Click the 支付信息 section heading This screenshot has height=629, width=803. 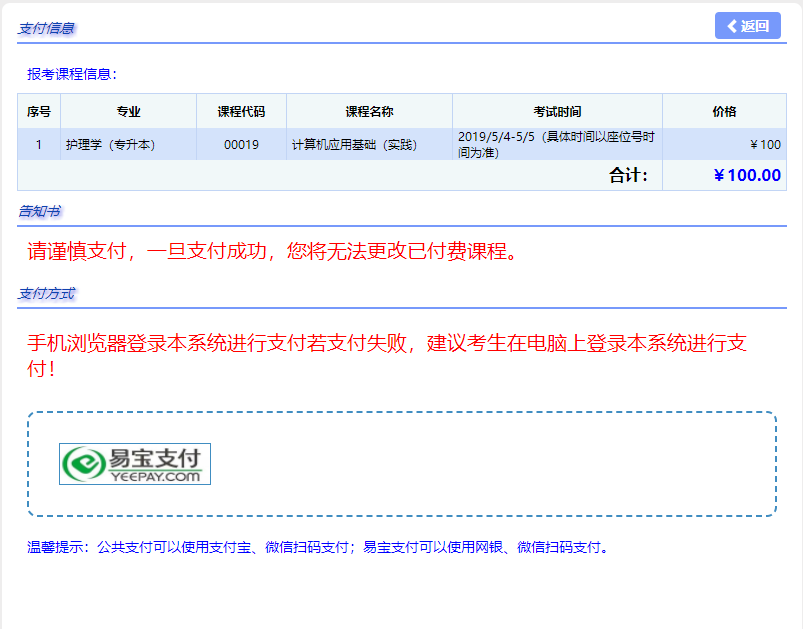click(46, 28)
